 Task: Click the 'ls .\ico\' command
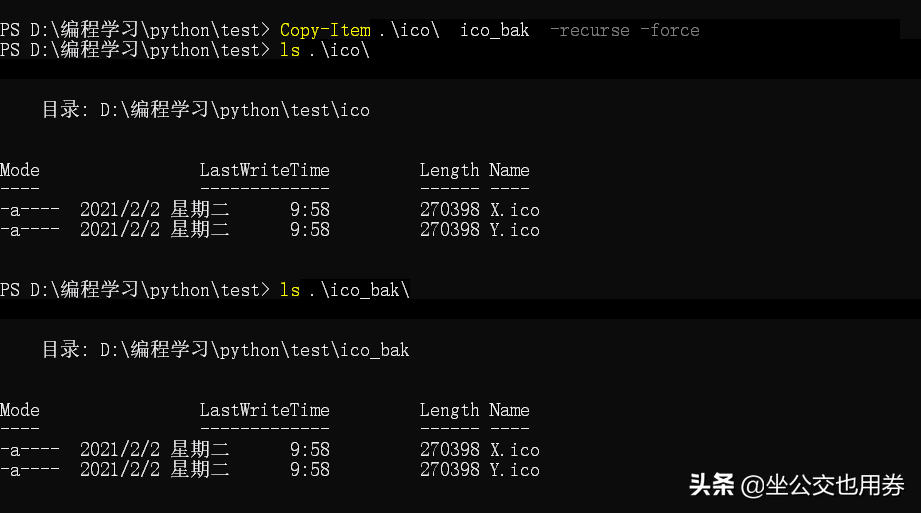click(x=325, y=50)
